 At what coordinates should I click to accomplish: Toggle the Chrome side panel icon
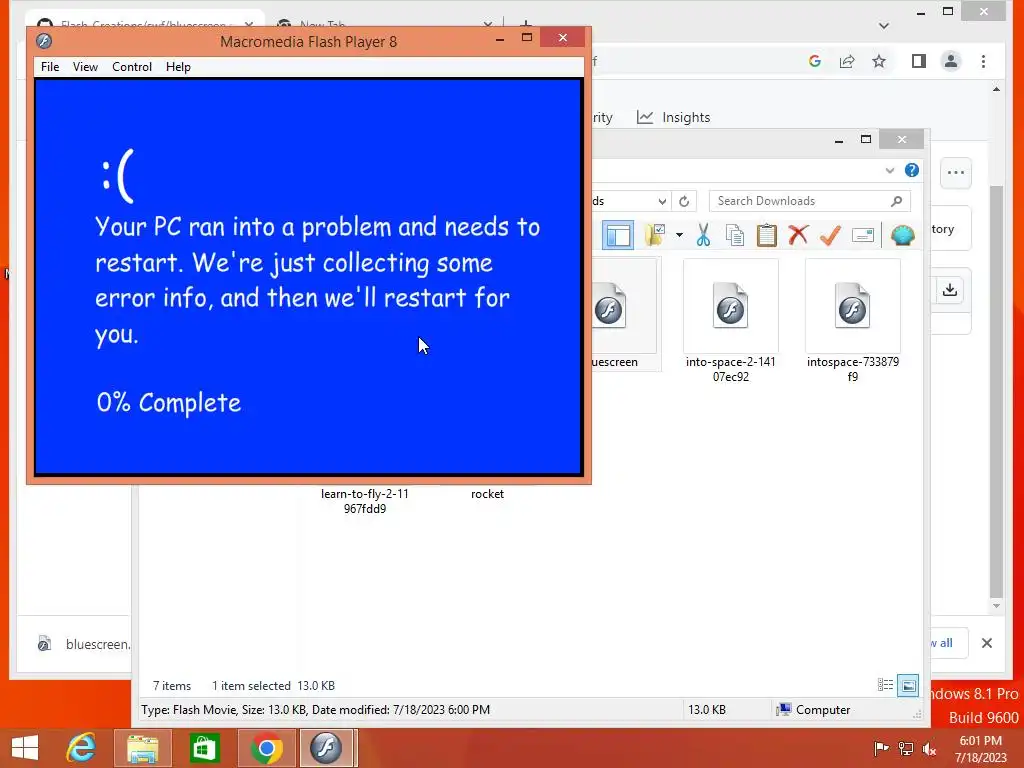(x=919, y=61)
